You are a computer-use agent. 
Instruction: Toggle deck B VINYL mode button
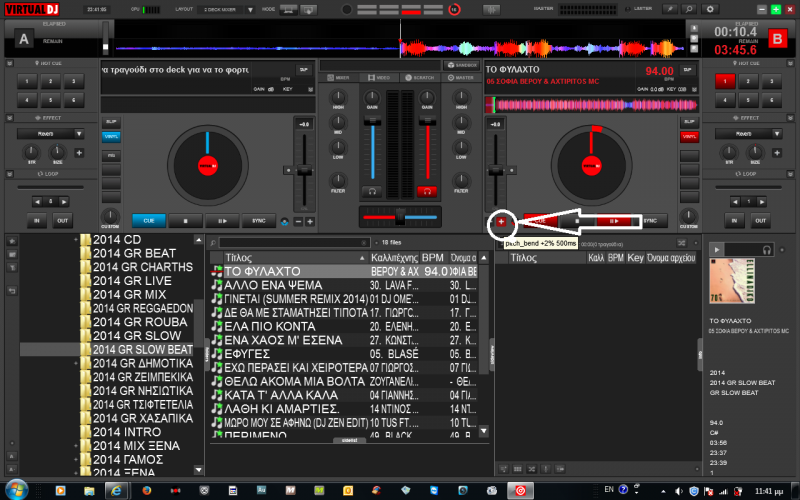689,137
